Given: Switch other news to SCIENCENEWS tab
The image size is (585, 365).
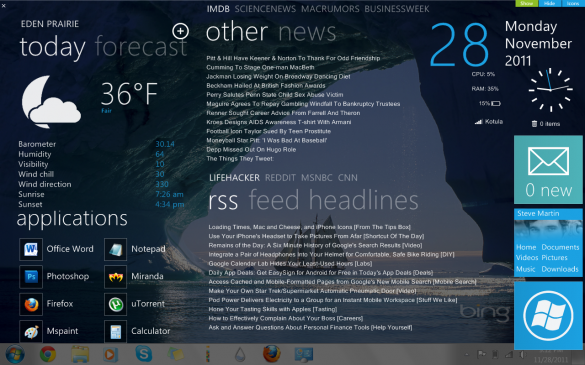Looking at the screenshot, I should [x=265, y=9].
